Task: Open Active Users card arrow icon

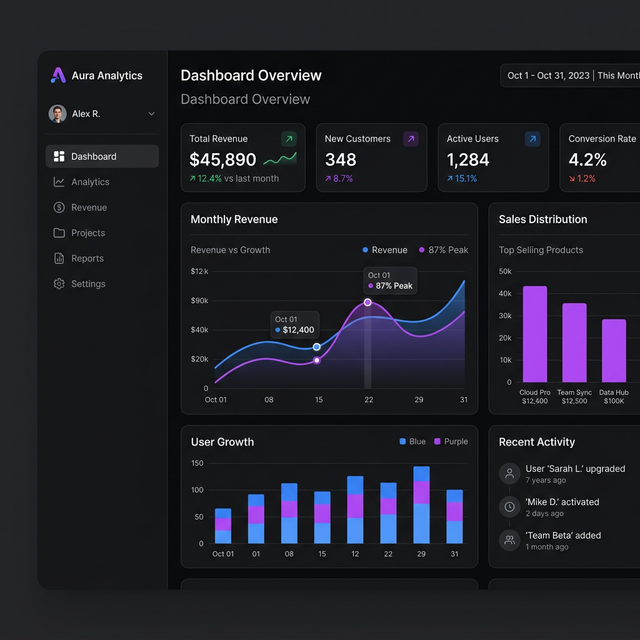Action: coord(532,139)
